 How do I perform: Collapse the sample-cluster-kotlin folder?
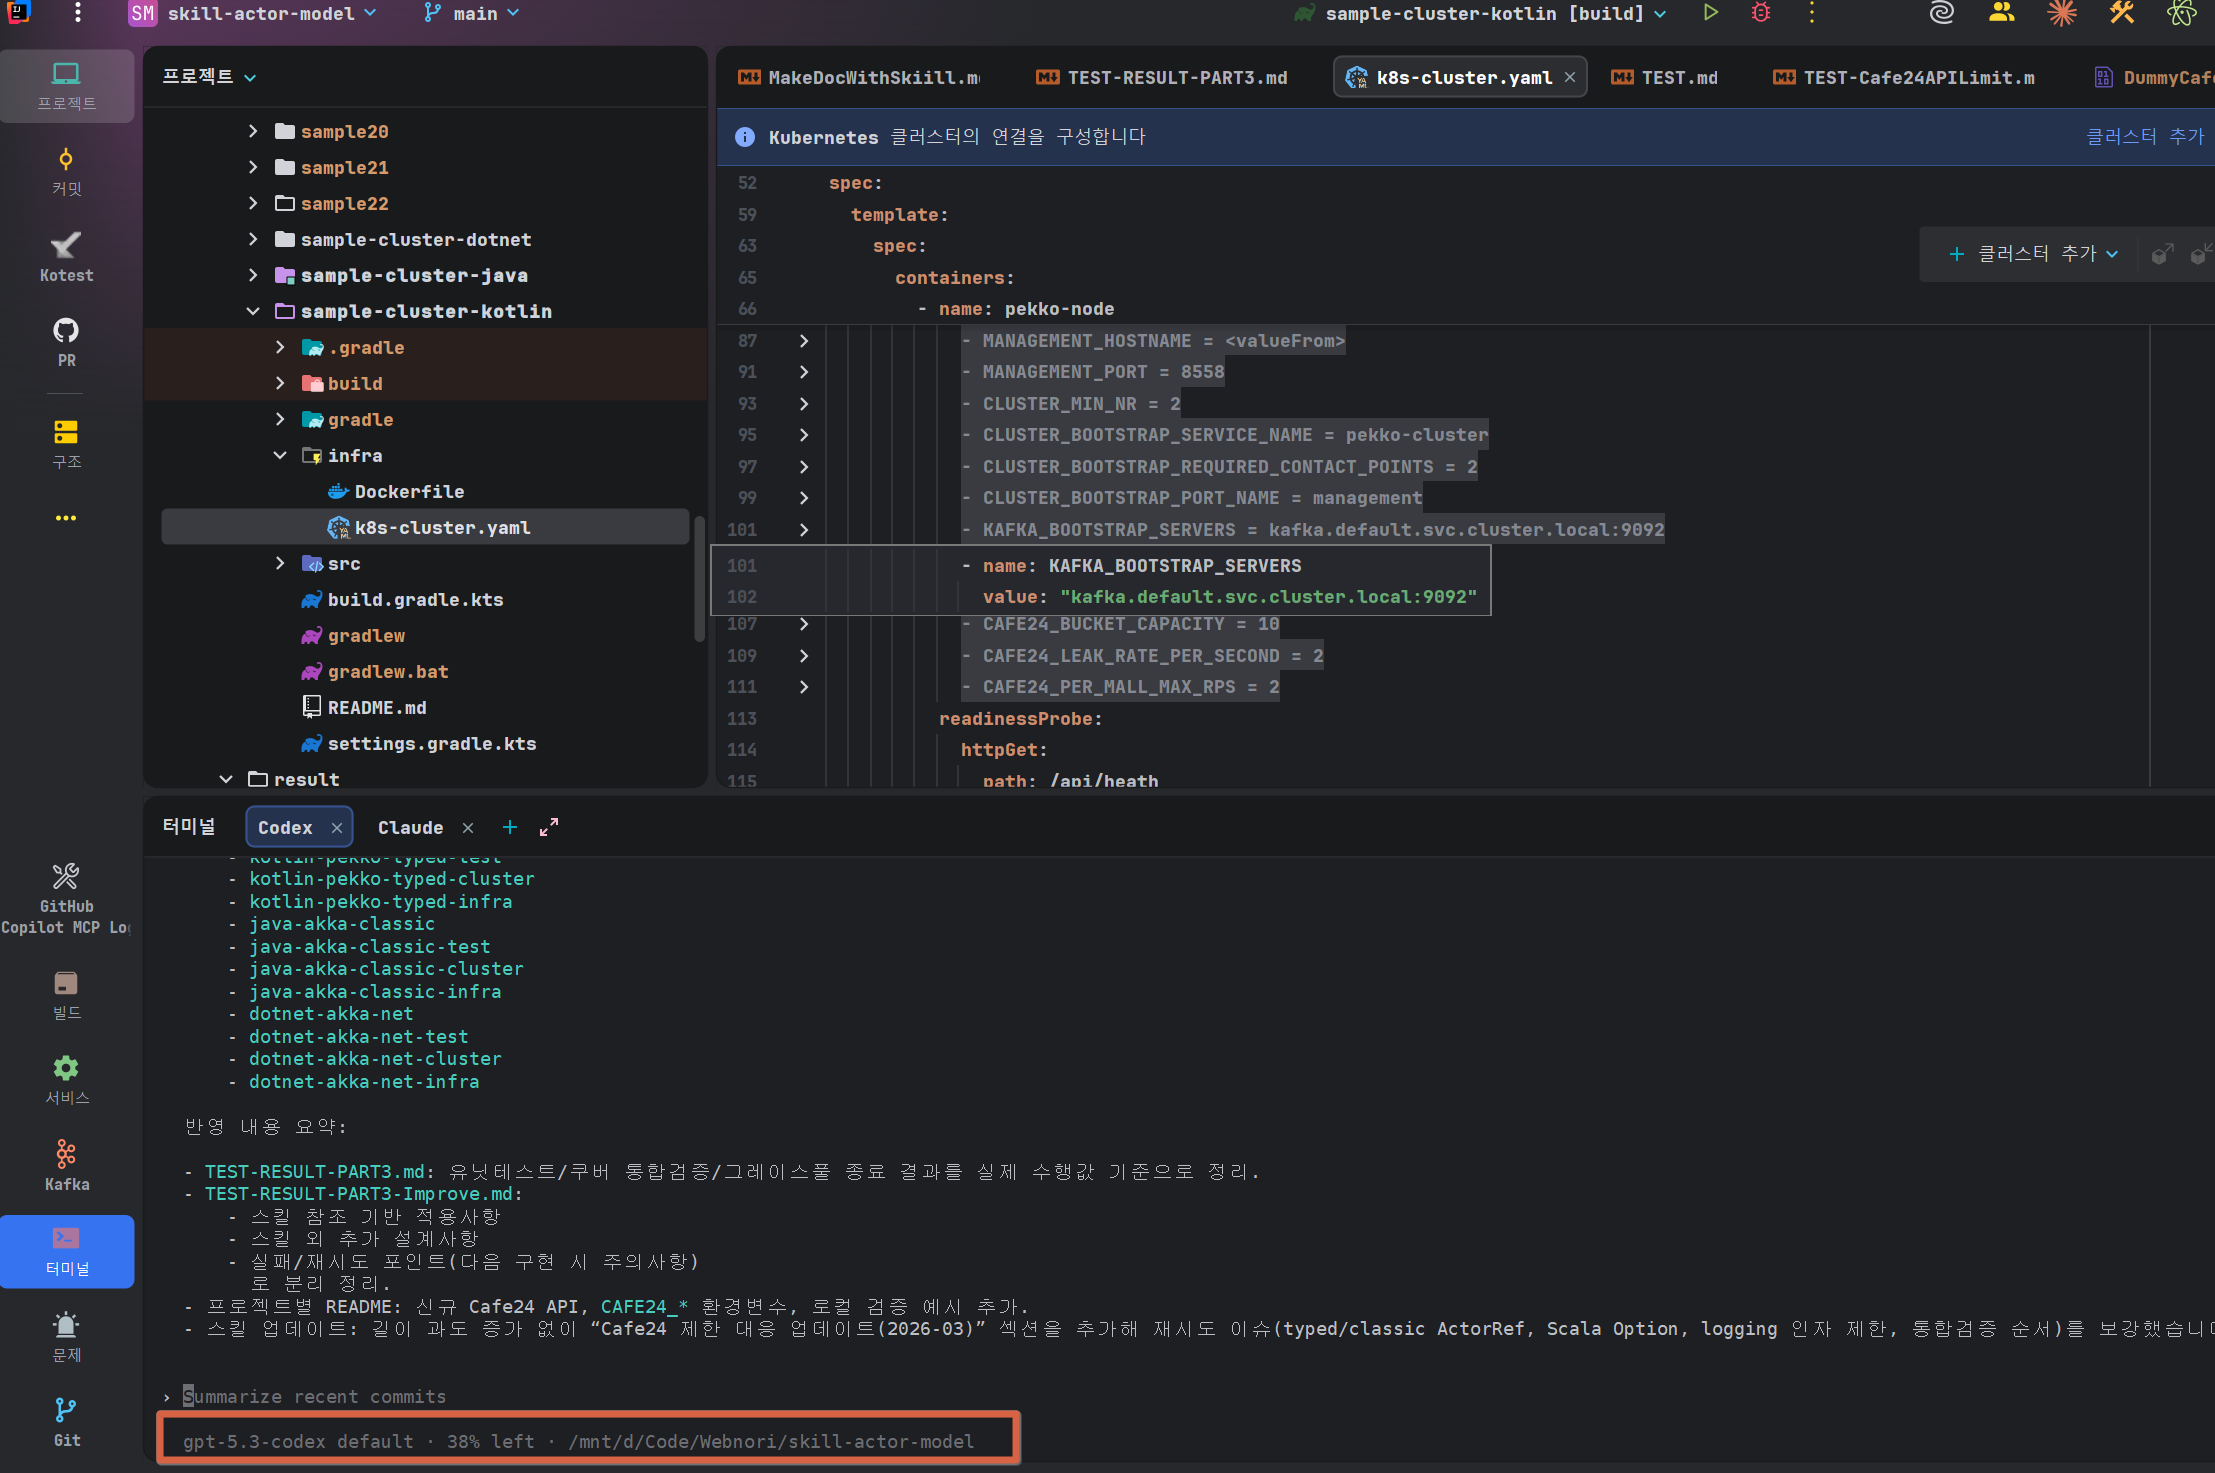tap(253, 311)
